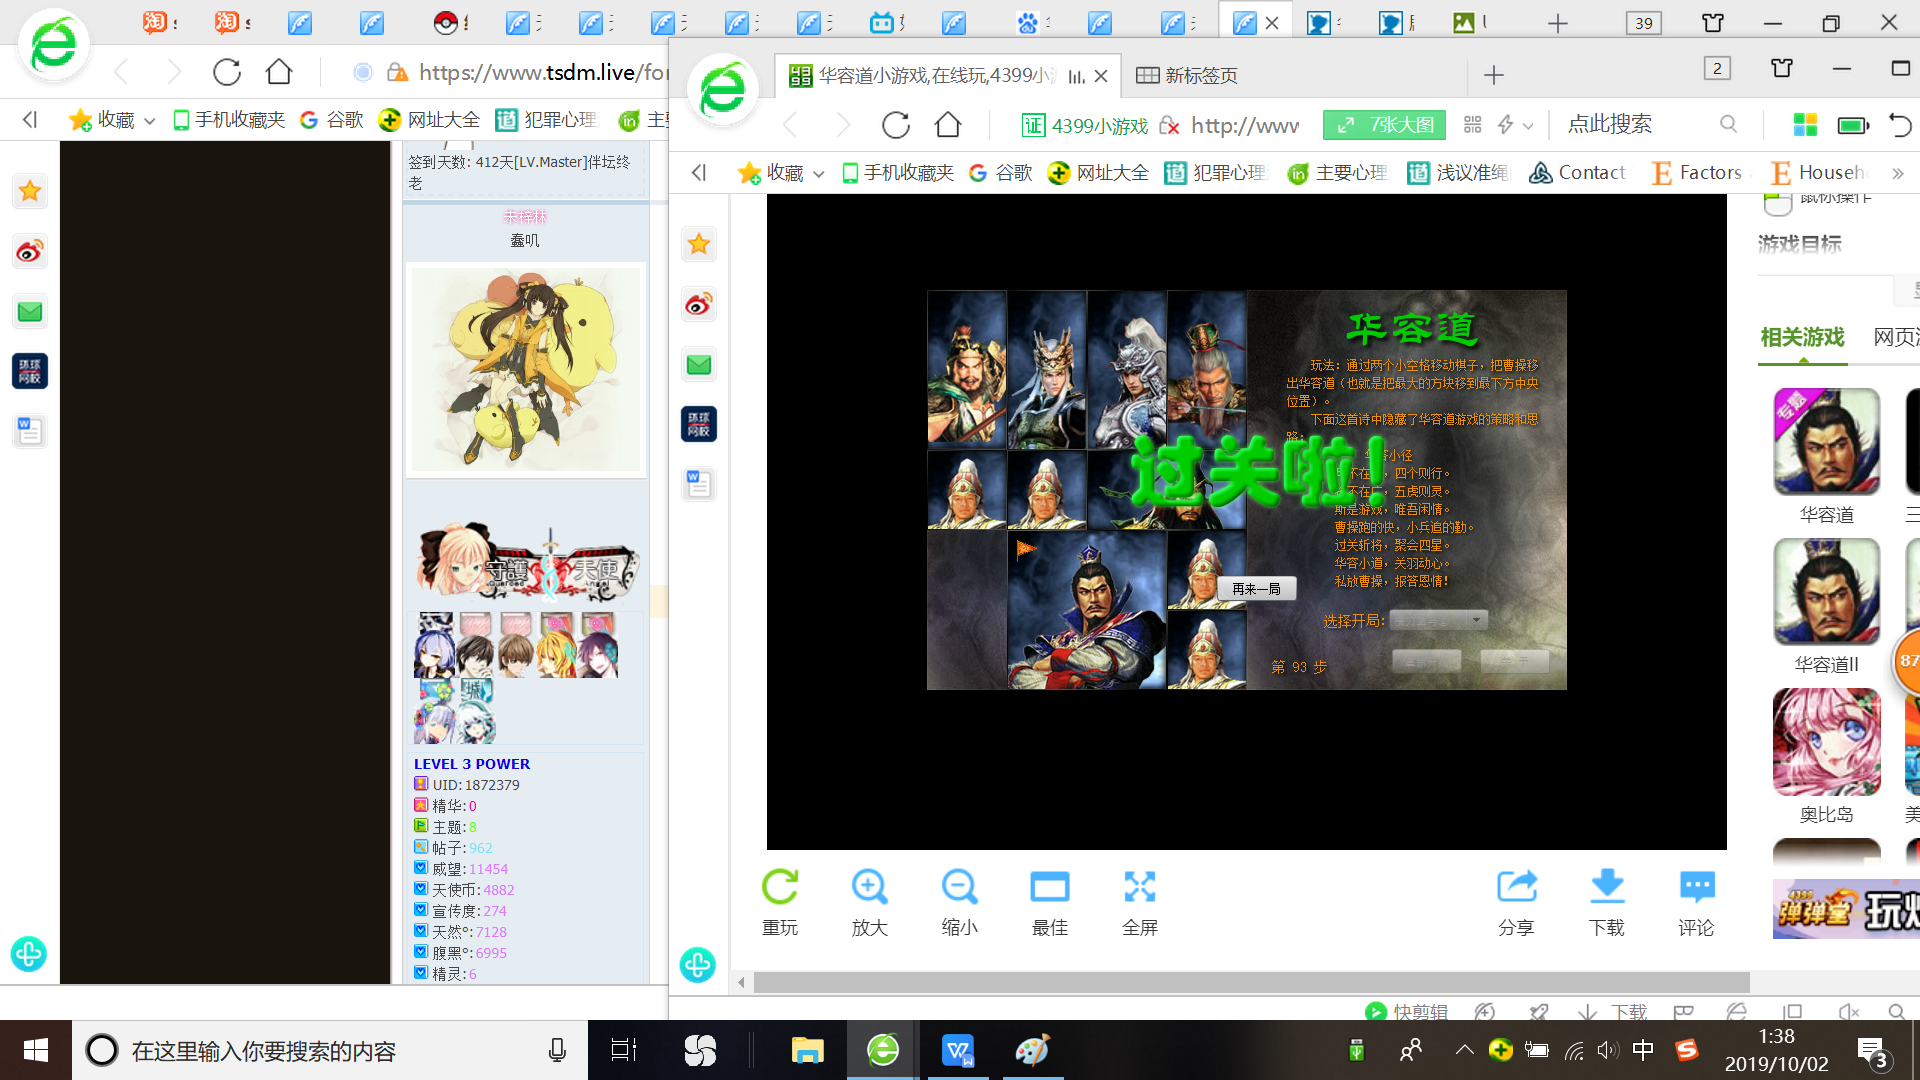This screenshot has width=1920, height=1080.
Task: Reload page in front 4399 browser window
Action: point(896,125)
